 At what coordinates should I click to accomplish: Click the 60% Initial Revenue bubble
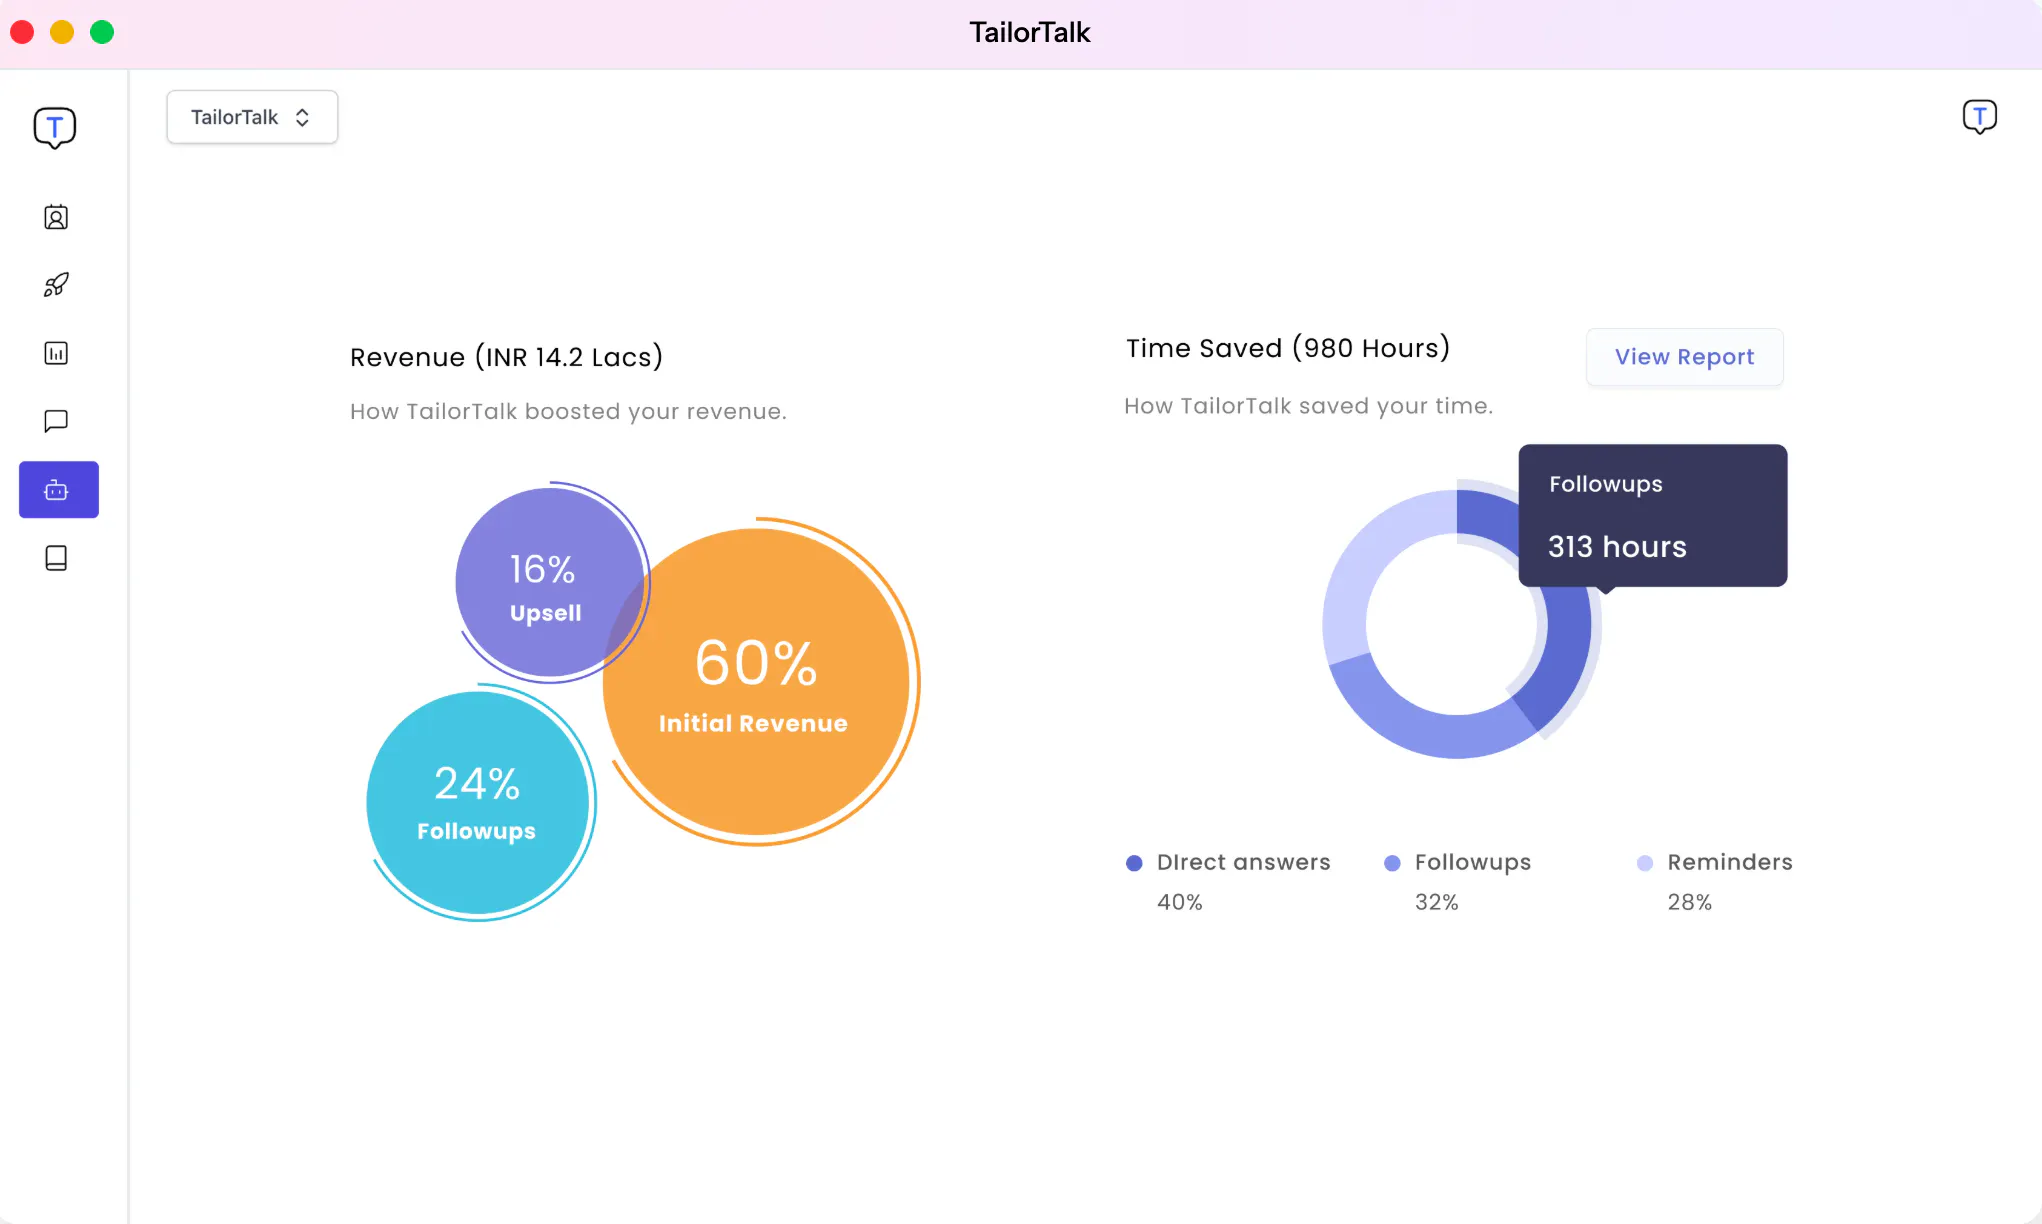[756, 682]
